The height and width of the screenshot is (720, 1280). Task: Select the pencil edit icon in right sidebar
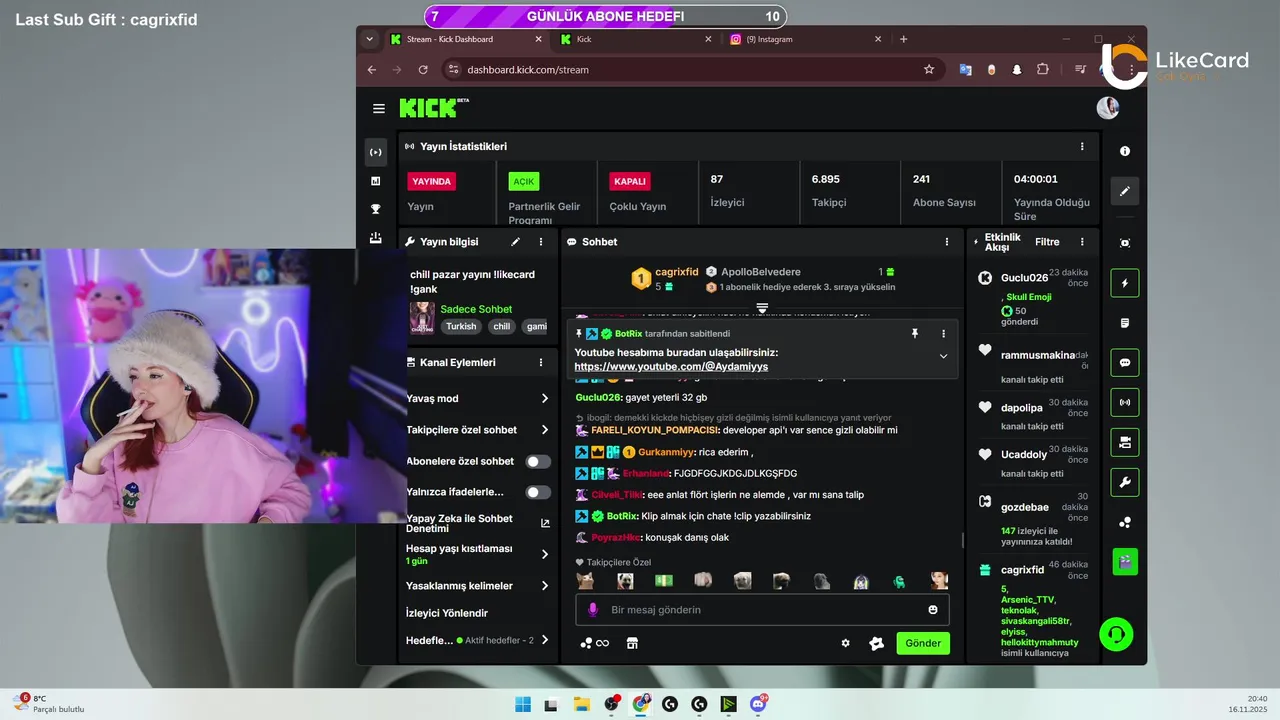coord(1125,191)
